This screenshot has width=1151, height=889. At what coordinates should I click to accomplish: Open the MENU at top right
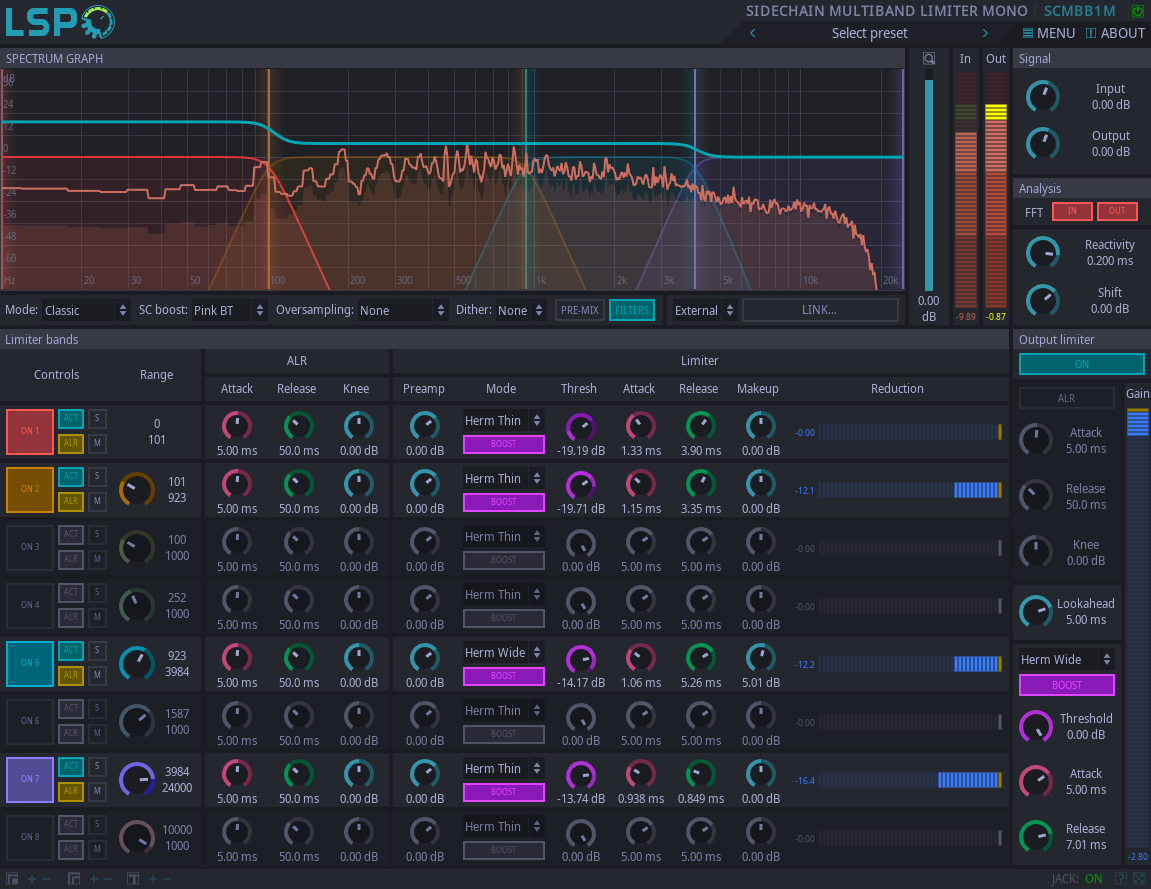(1047, 33)
